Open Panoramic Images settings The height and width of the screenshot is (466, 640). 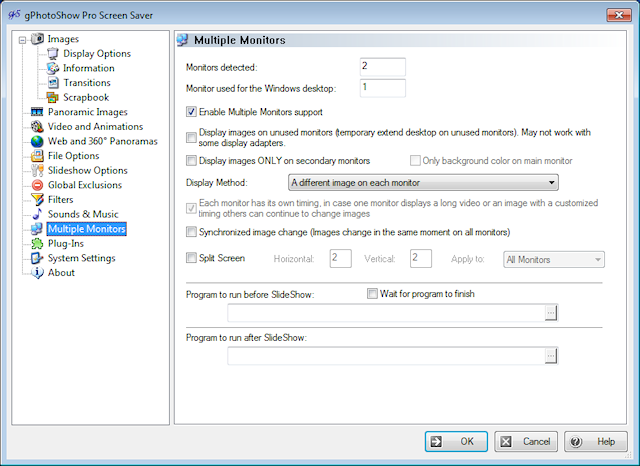87,112
